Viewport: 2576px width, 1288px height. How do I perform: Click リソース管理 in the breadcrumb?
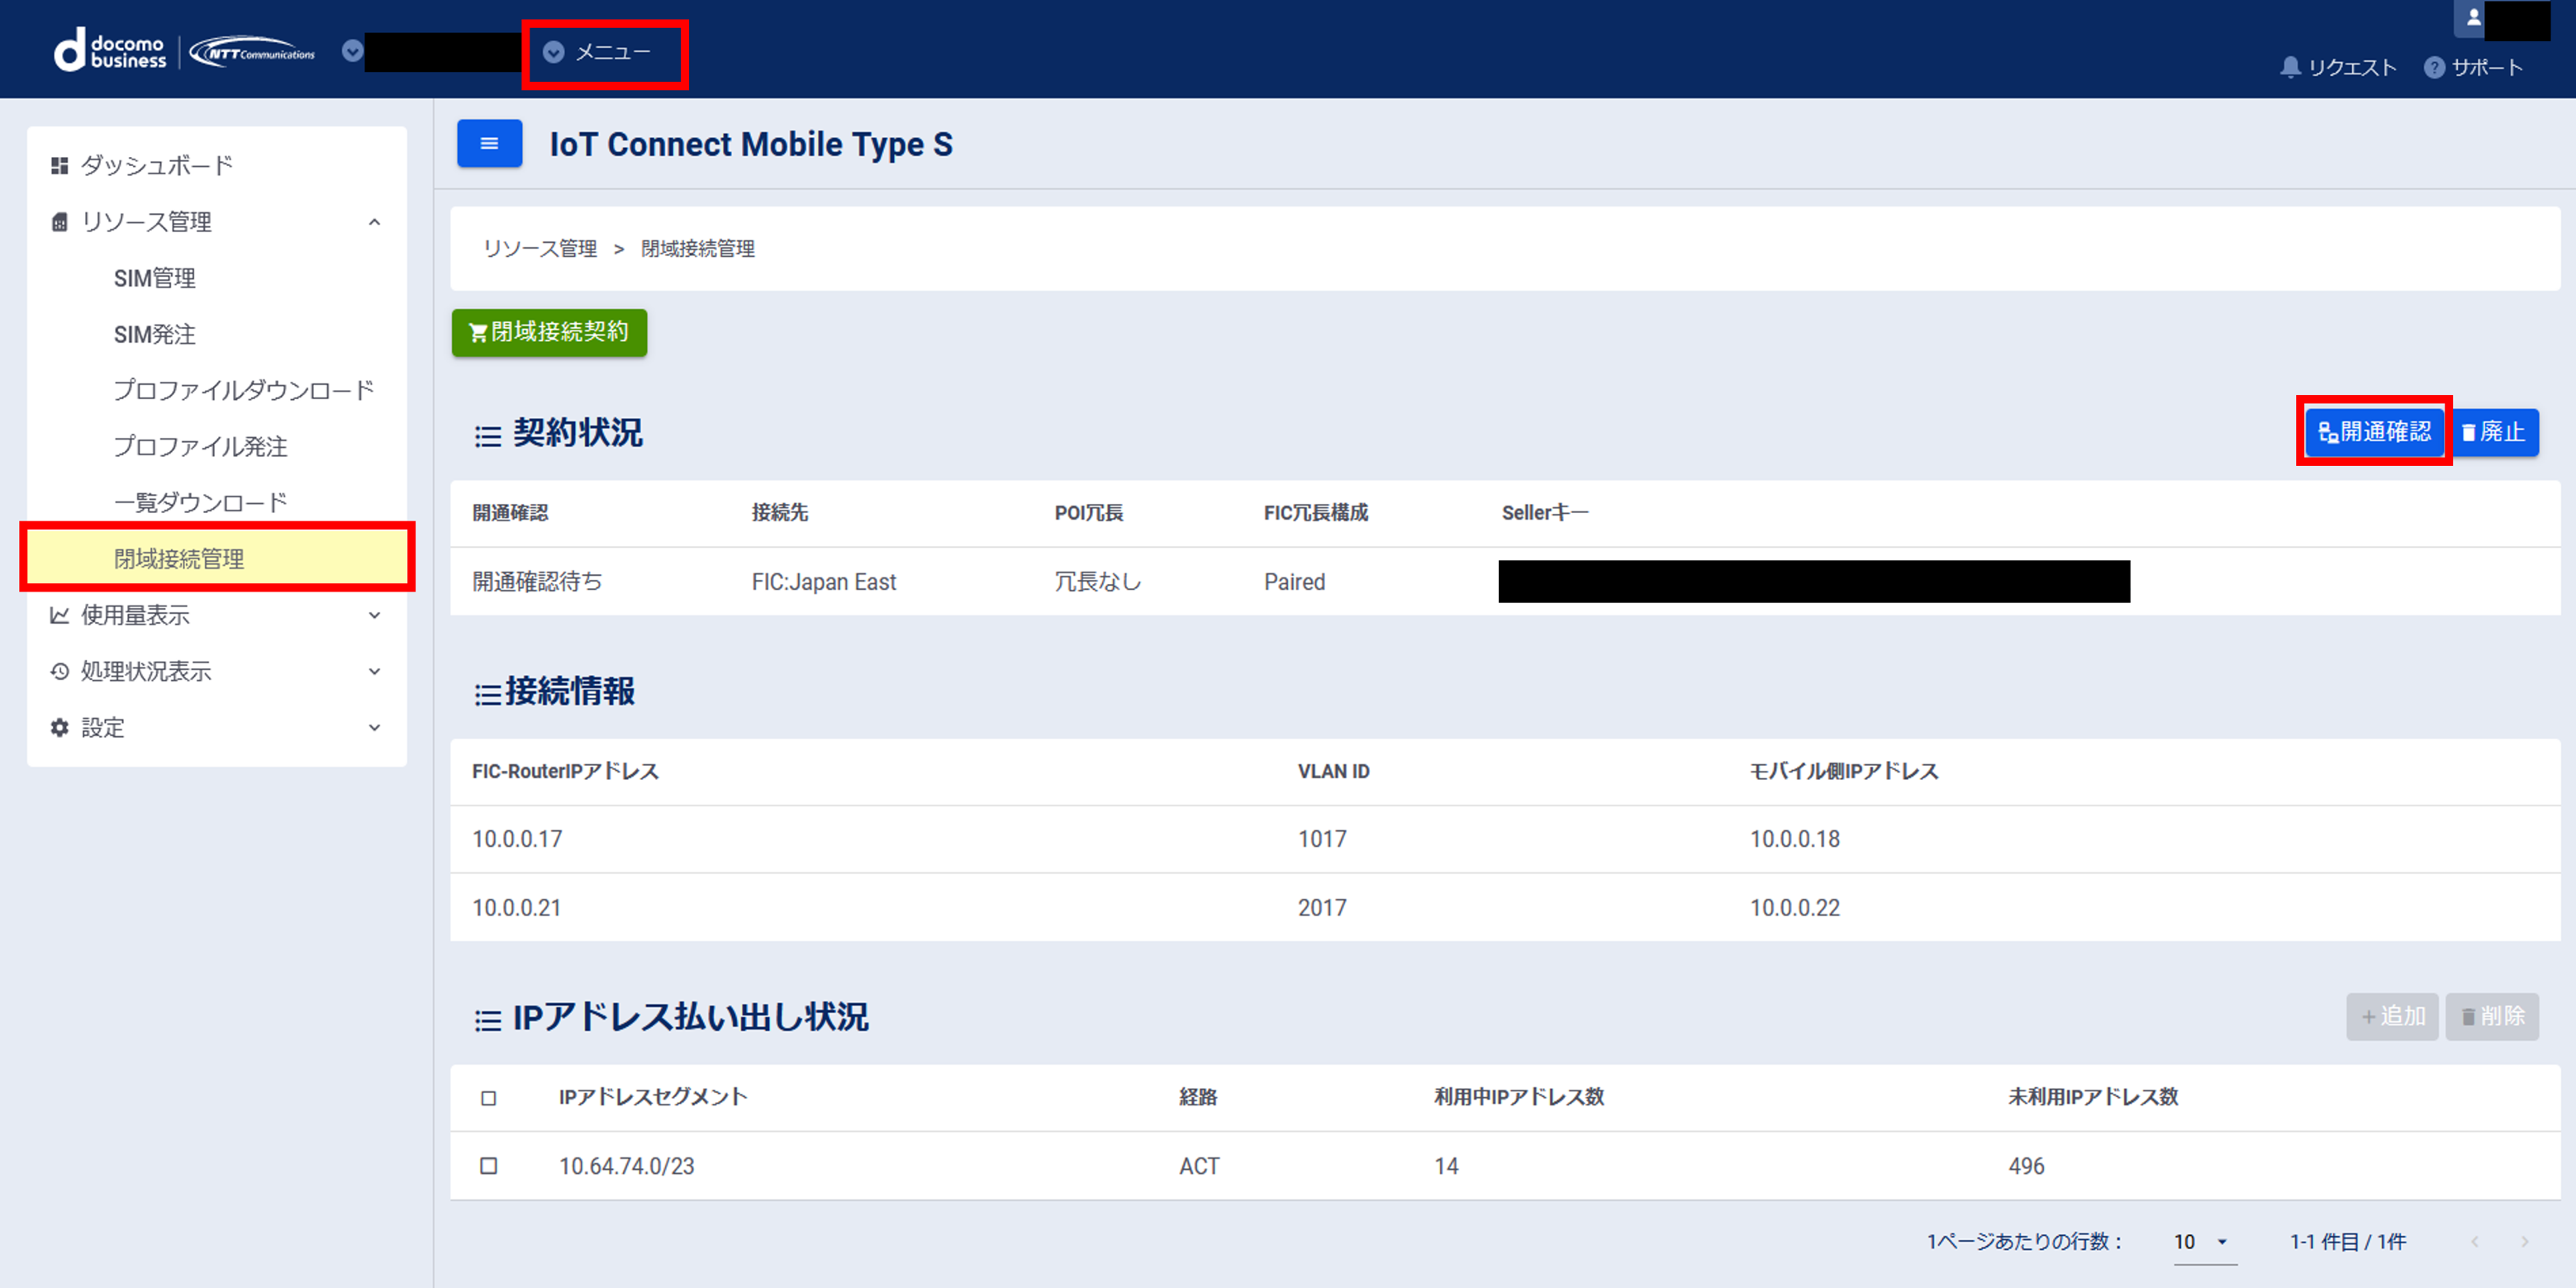540,249
